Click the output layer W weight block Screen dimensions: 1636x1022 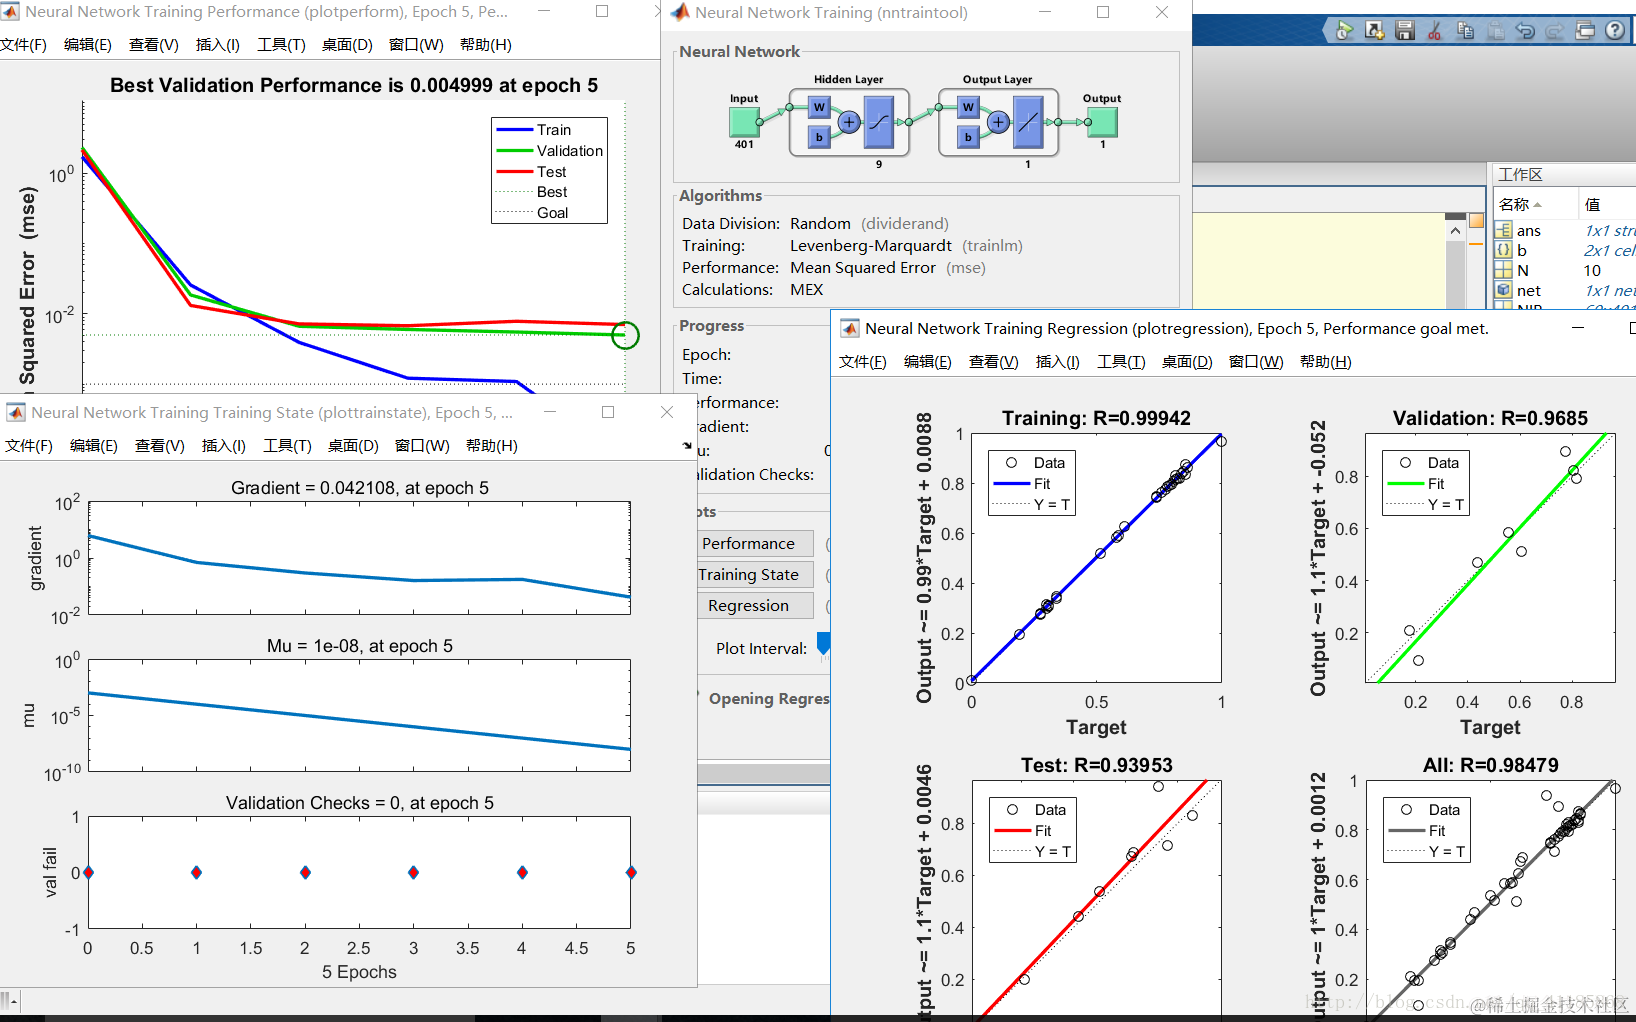(968, 107)
